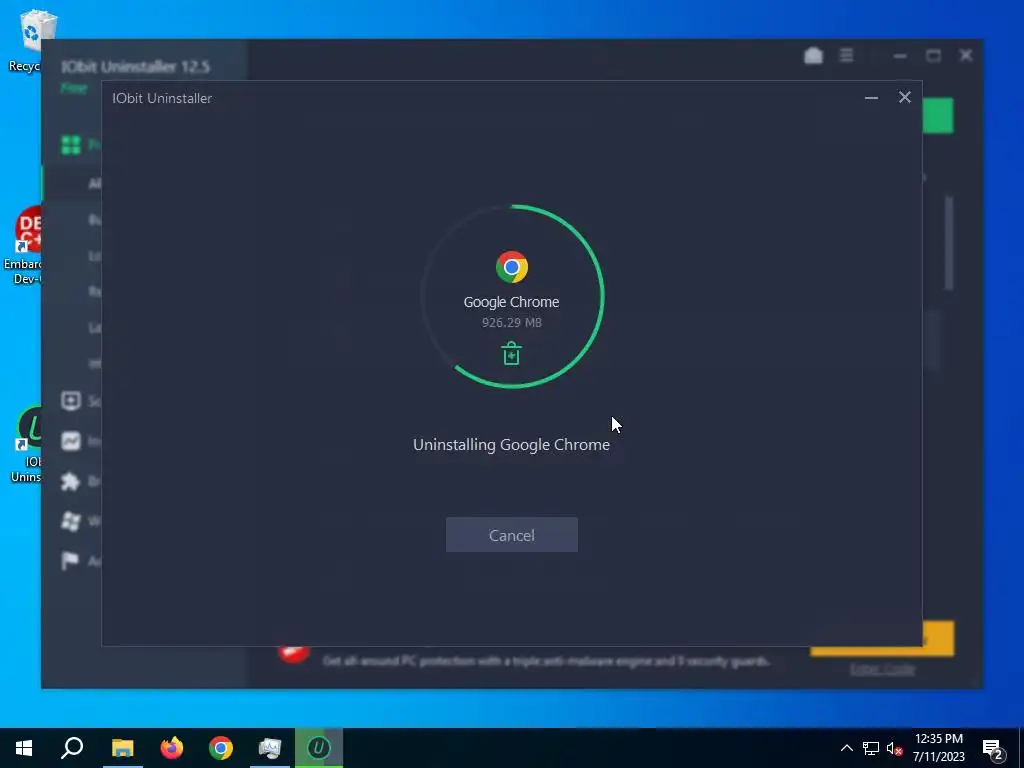Open notification center with 2 notifications
The height and width of the screenshot is (768, 1024).
click(x=993, y=749)
